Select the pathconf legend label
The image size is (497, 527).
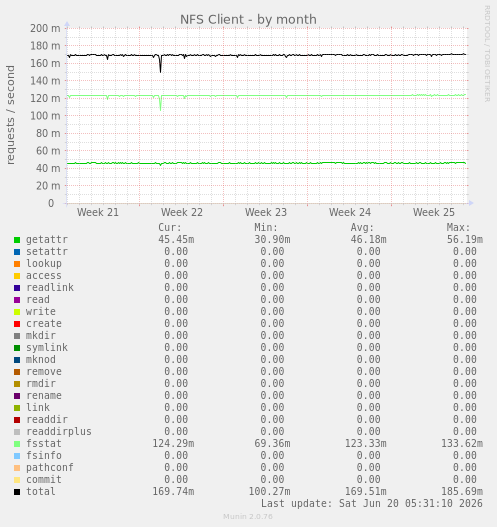tap(50, 468)
